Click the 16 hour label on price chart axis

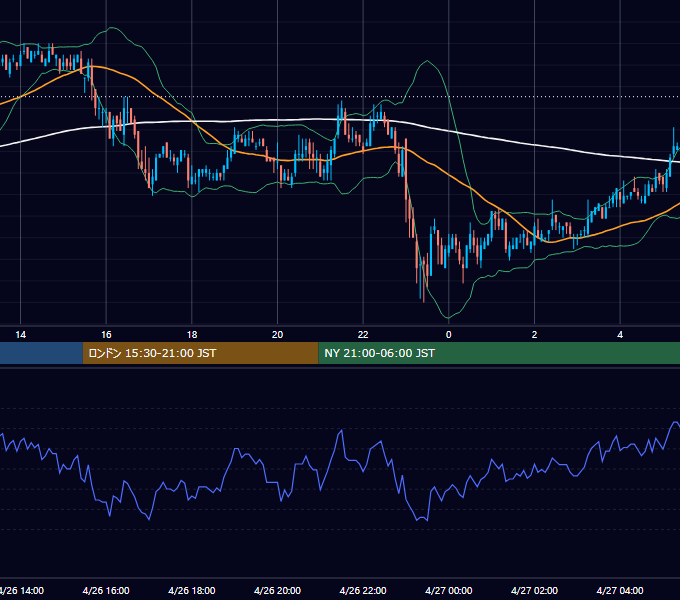(106, 335)
